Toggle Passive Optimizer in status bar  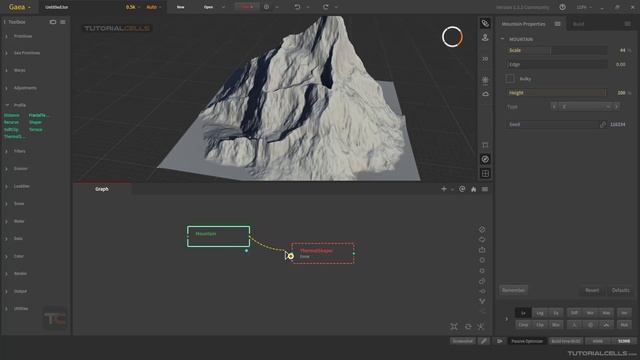(527, 341)
